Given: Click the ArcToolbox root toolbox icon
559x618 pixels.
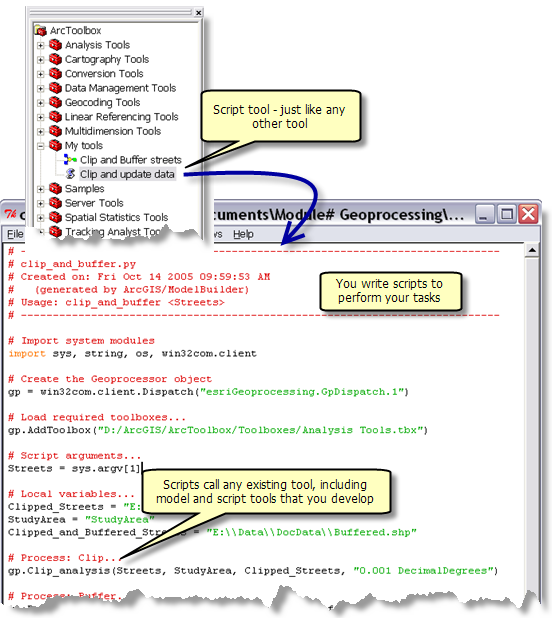Looking at the screenshot, I should coord(40,30).
